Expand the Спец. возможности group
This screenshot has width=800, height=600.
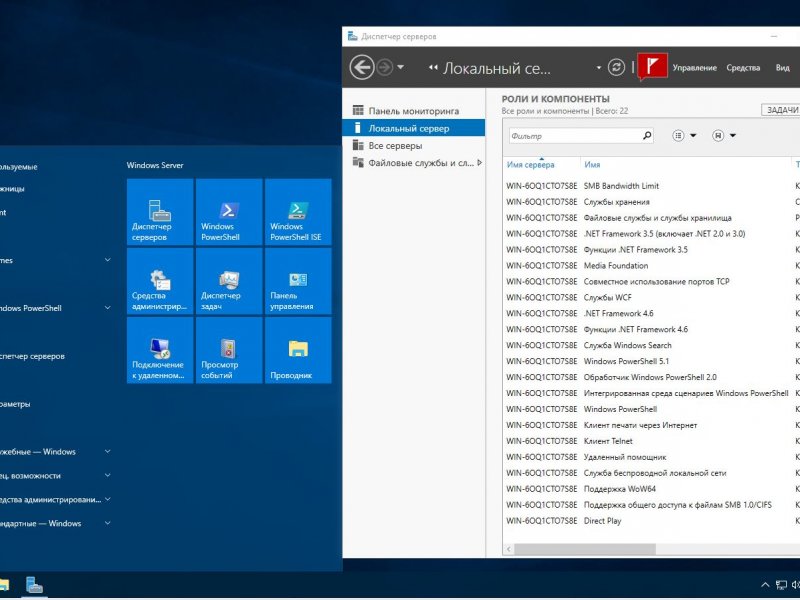[108, 476]
